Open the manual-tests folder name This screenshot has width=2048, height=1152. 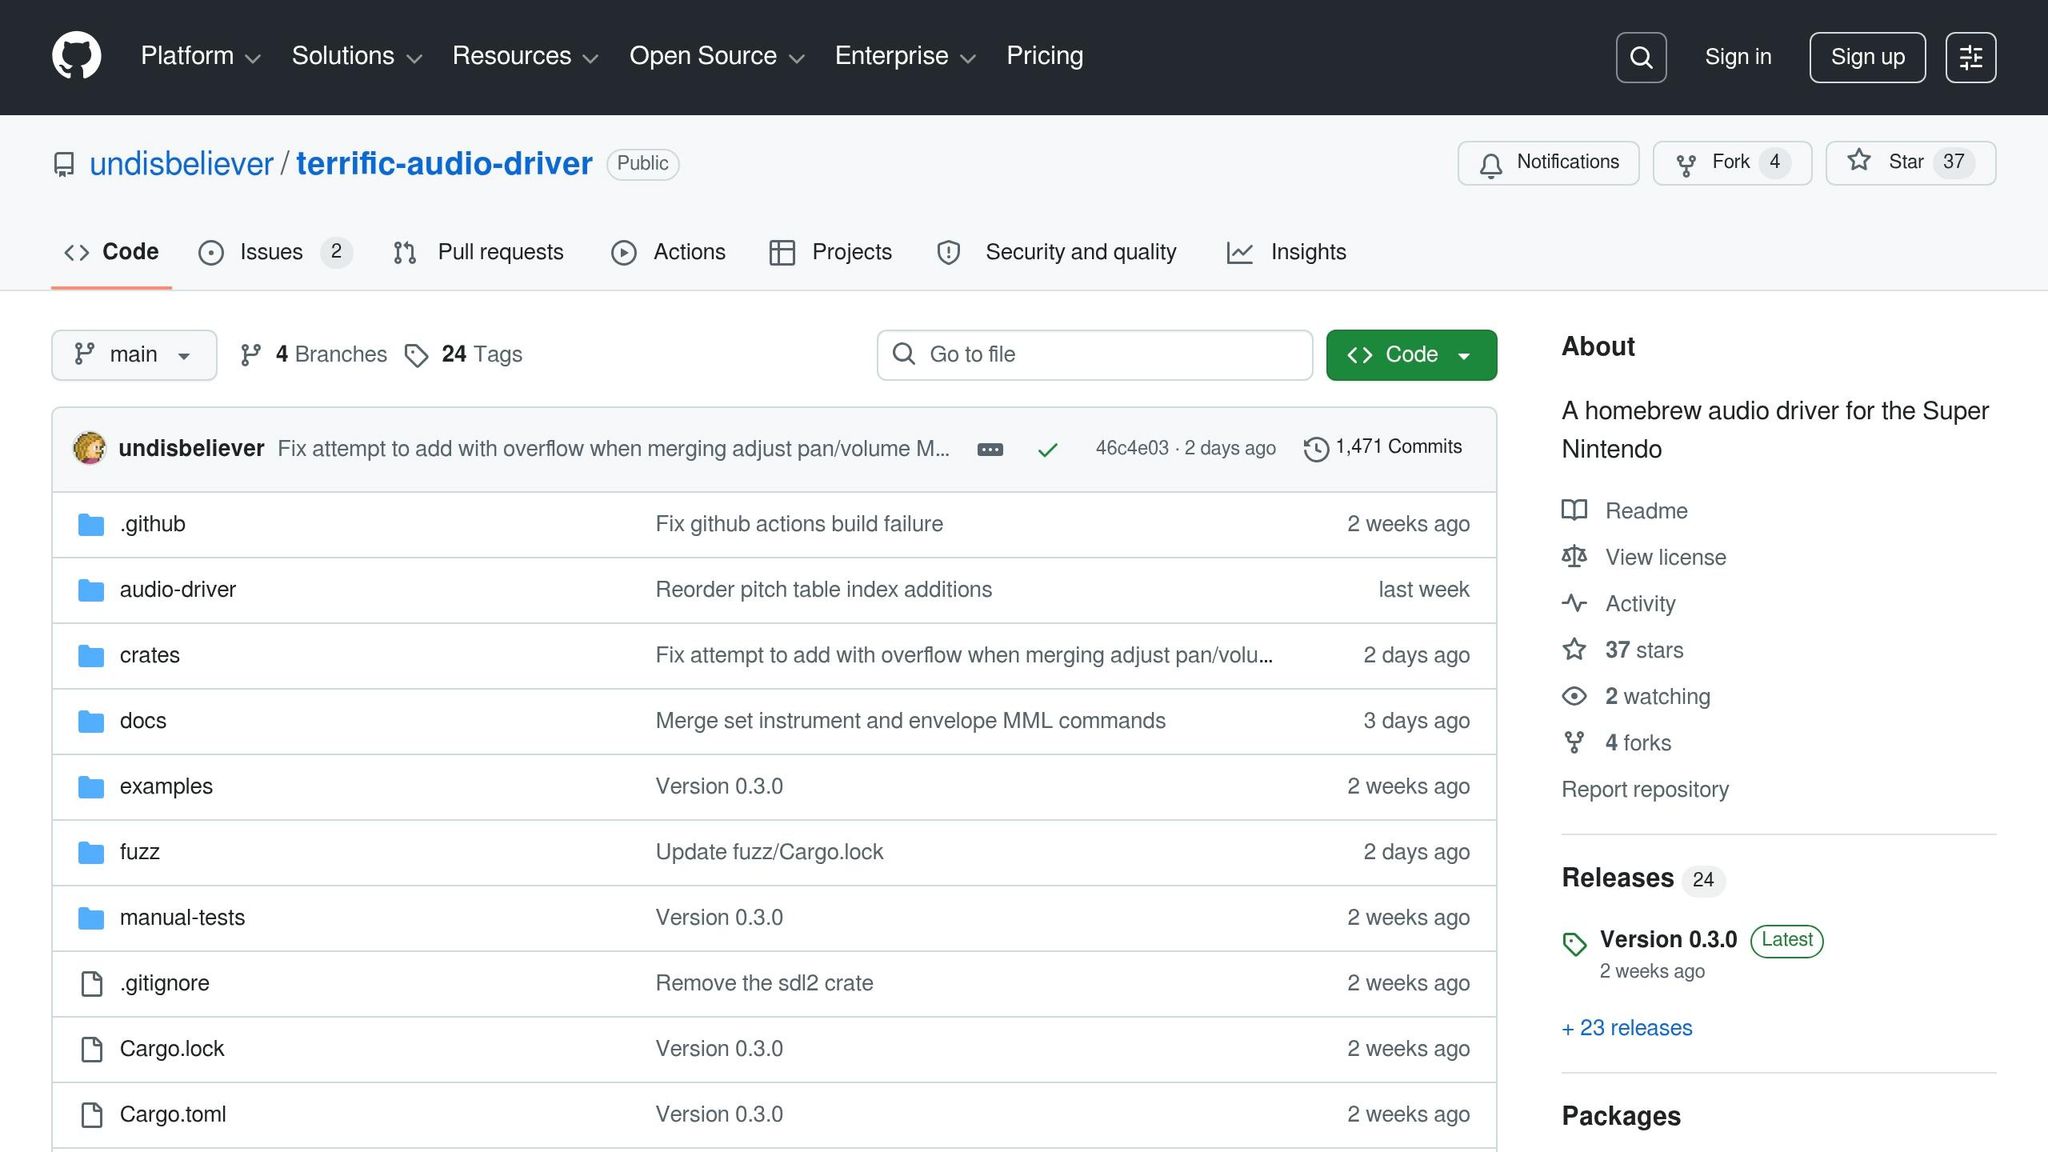pos(182,918)
